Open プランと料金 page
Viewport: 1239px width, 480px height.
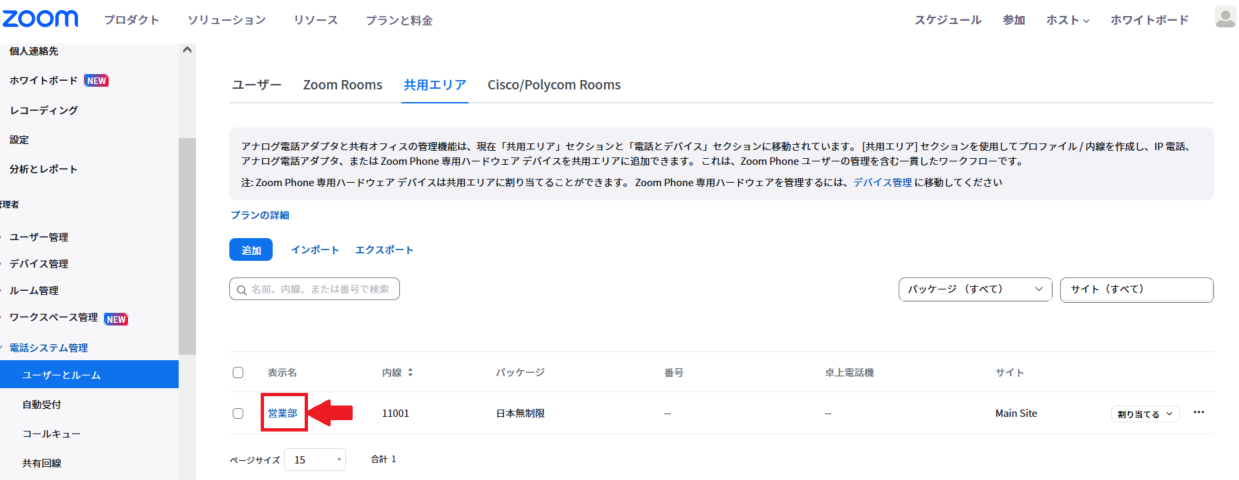pos(399,20)
